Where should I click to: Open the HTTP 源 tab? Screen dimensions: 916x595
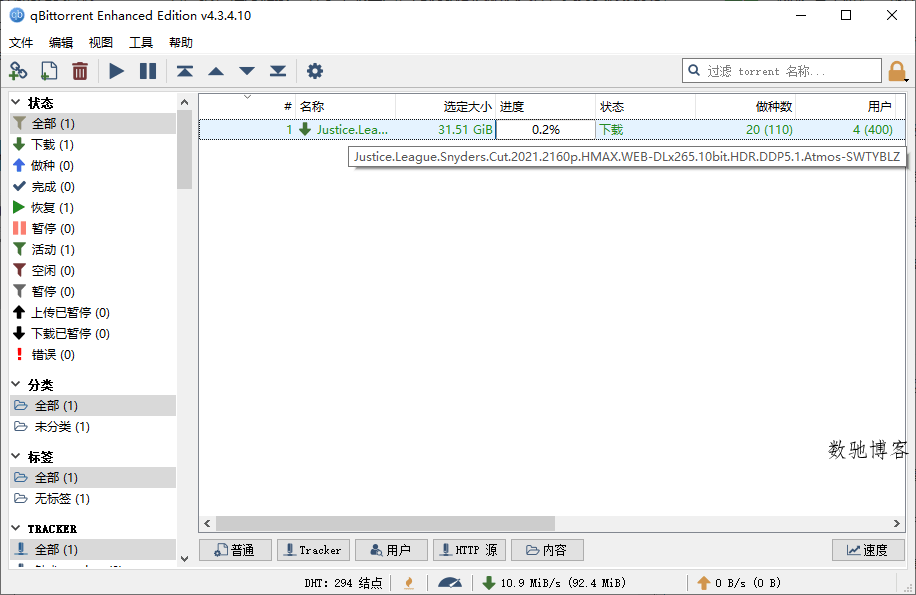click(x=470, y=550)
